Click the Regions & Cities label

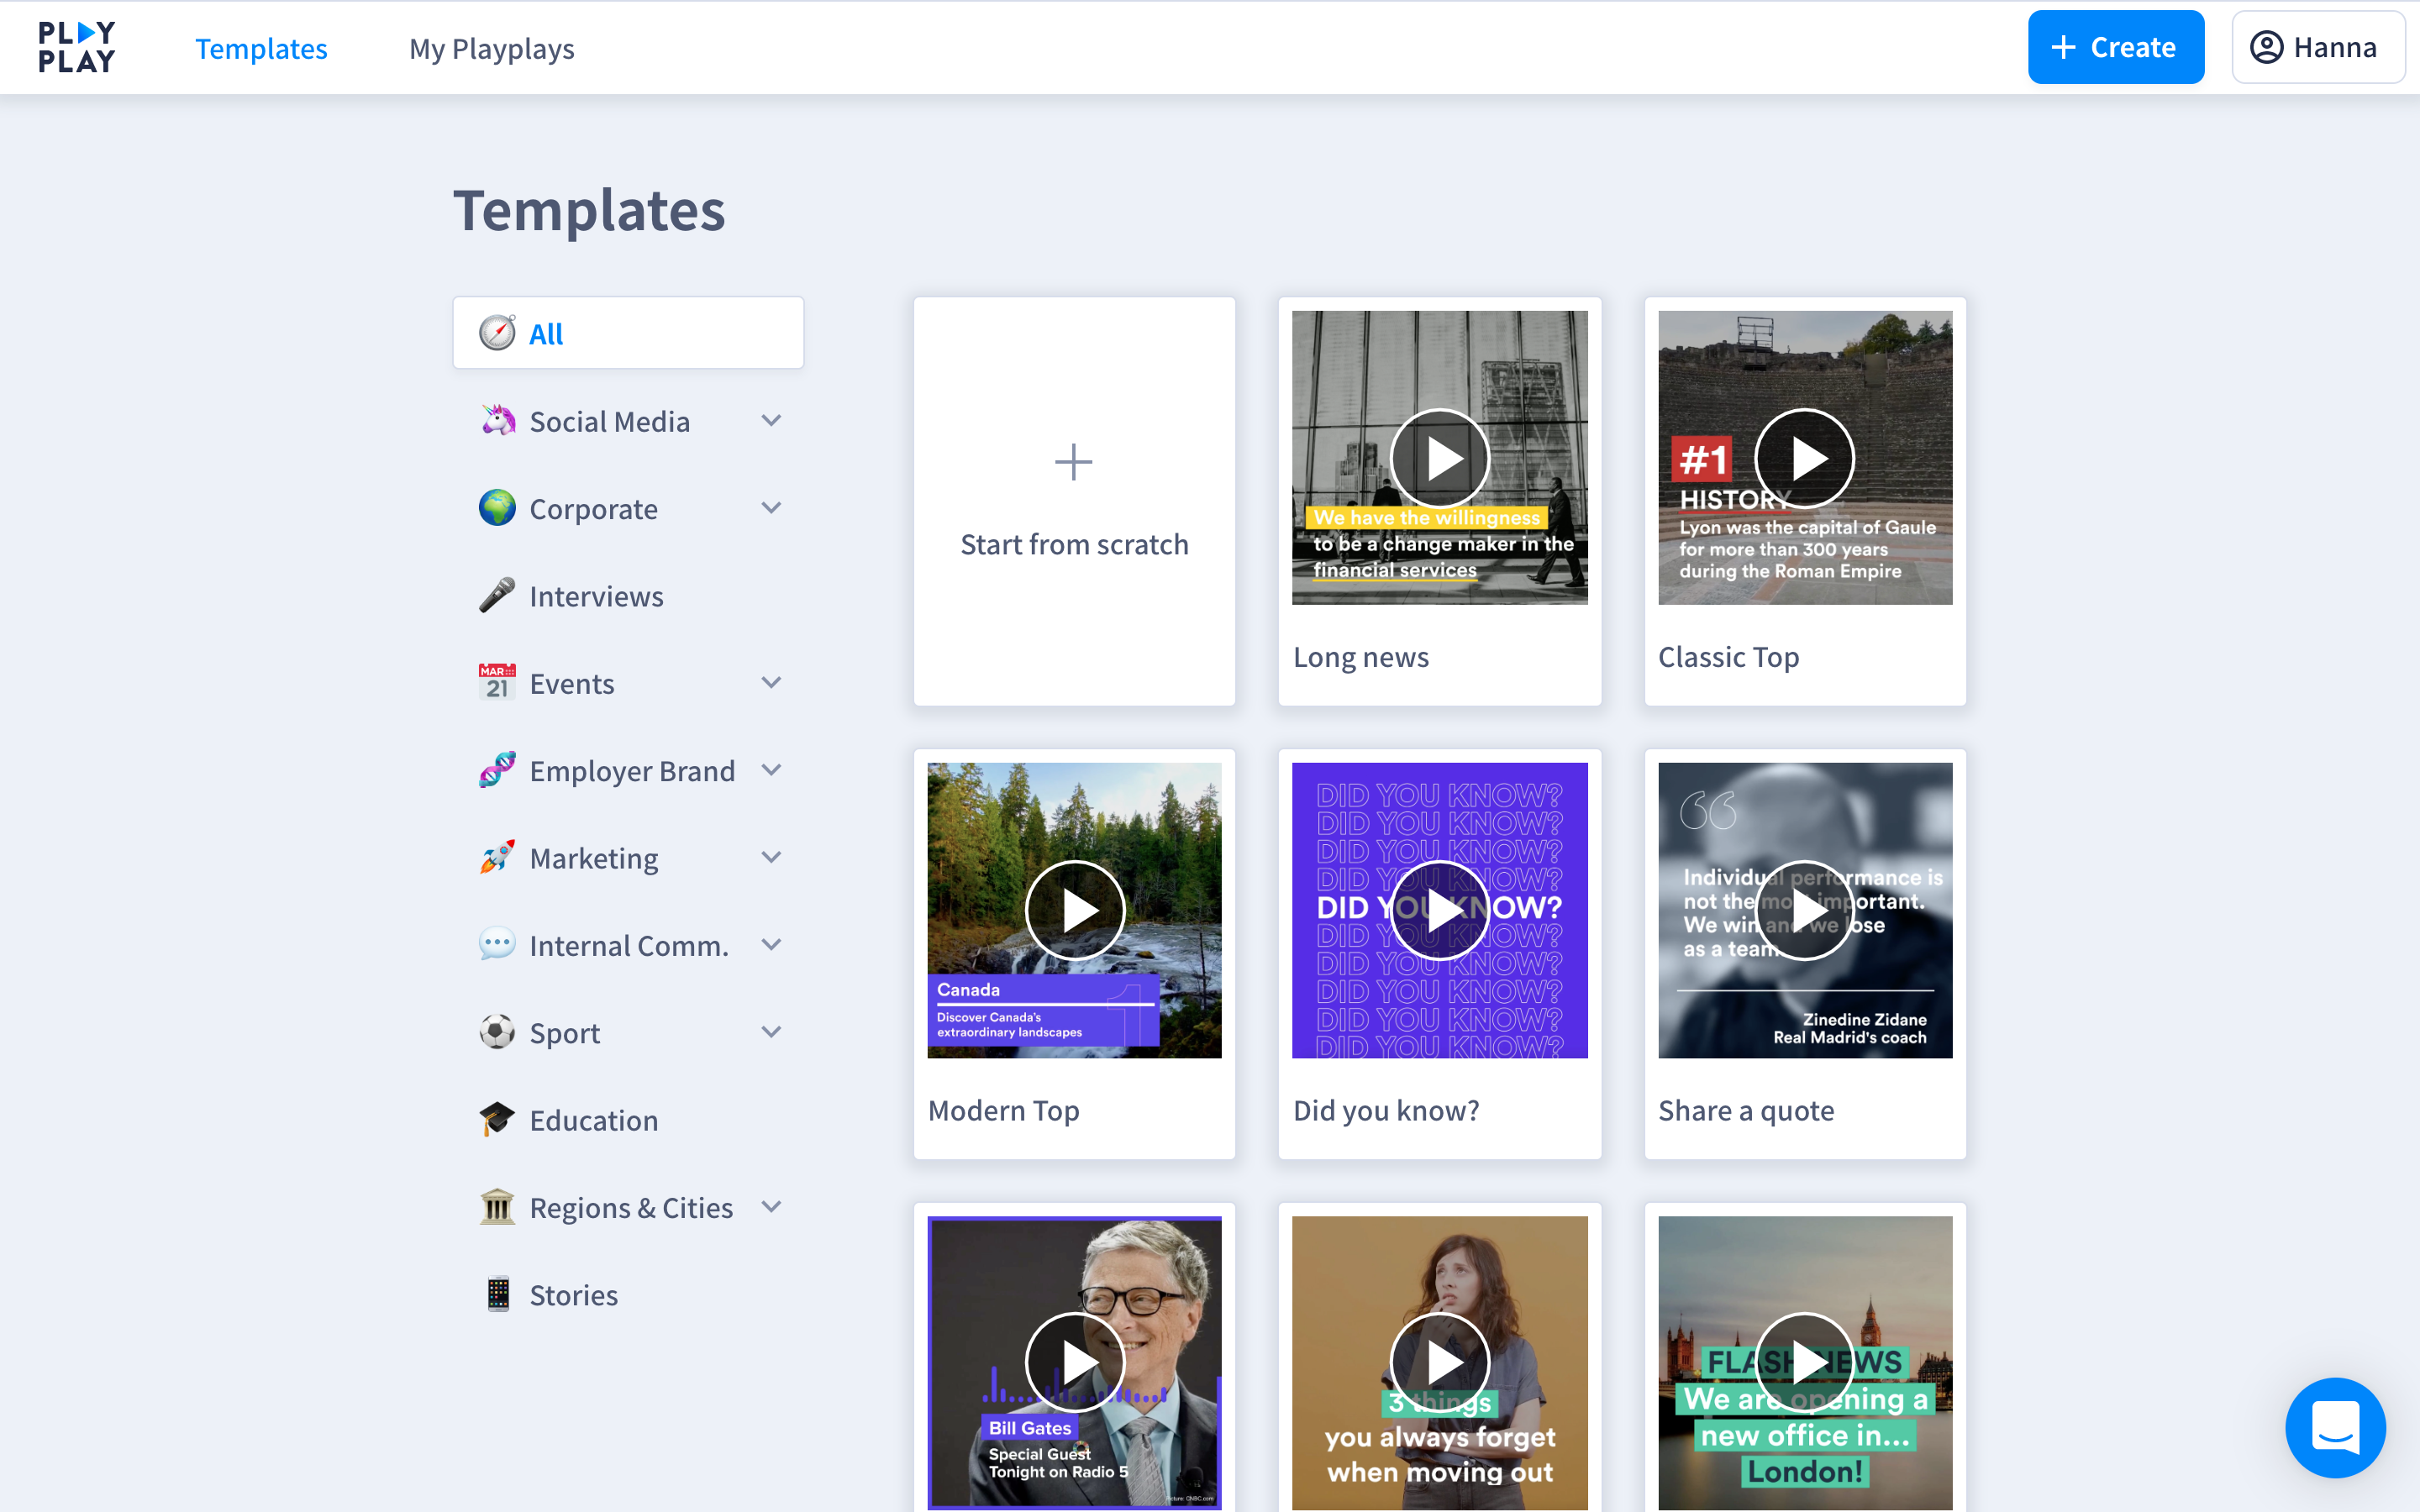tap(632, 1208)
